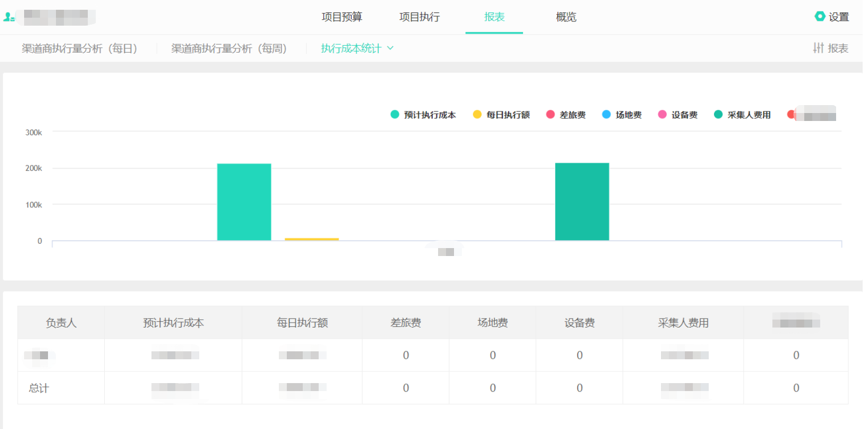The width and height of the screenshot is (864, 429).
Task: Click the 报表 filter sliders icon on the right
Action: pyautogui.click(x=818, y=48)
